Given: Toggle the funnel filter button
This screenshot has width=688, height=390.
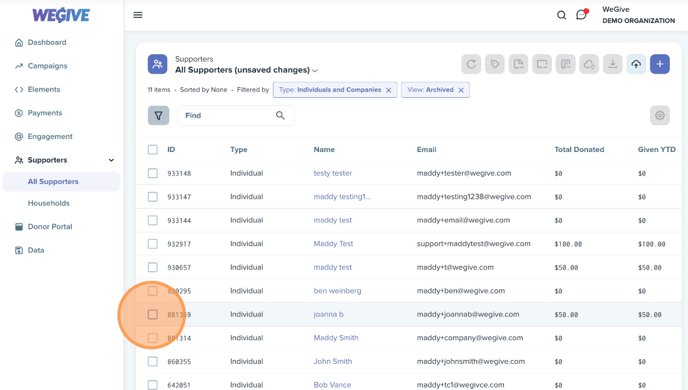Looking at the screenshot, I should click(x=158, y=115).
